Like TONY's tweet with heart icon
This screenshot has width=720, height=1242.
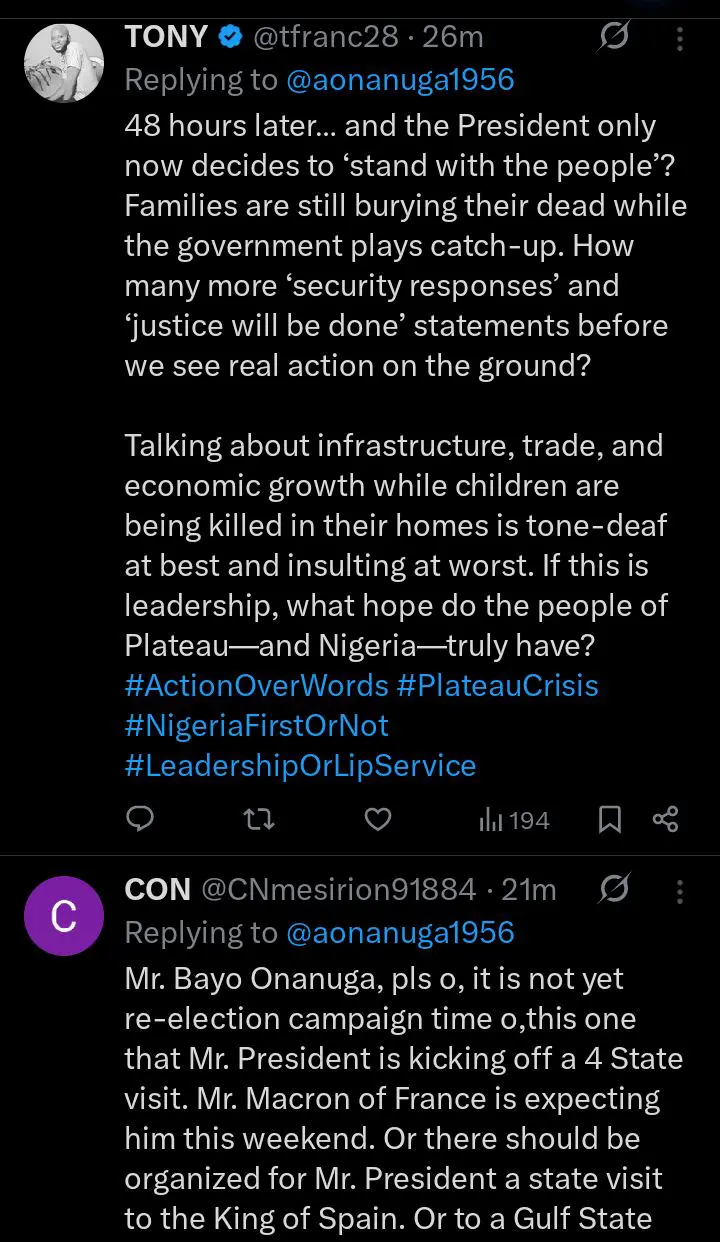377,820
